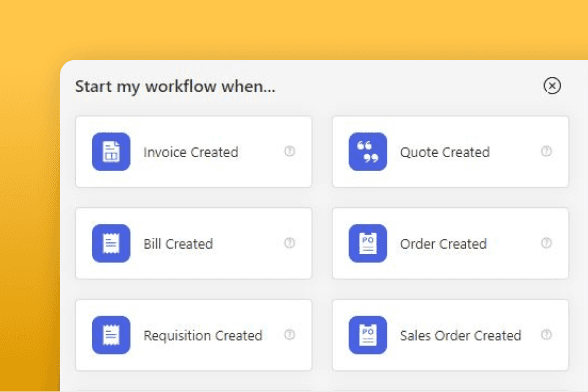Screen dimensions: 588x392
Task: Show help tooltip for Order Created
Action: click(x=546, y=243)
